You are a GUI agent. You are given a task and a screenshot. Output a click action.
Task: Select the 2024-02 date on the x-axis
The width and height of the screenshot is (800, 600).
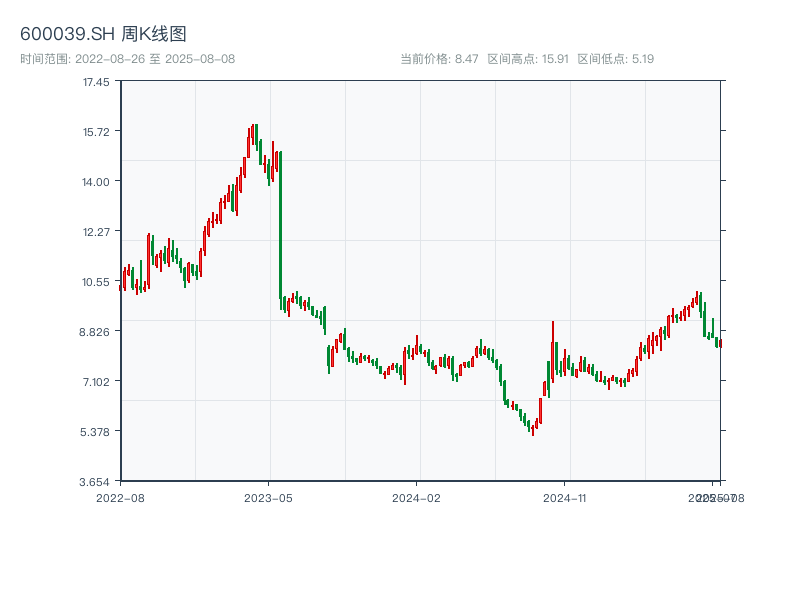(416, 497)
